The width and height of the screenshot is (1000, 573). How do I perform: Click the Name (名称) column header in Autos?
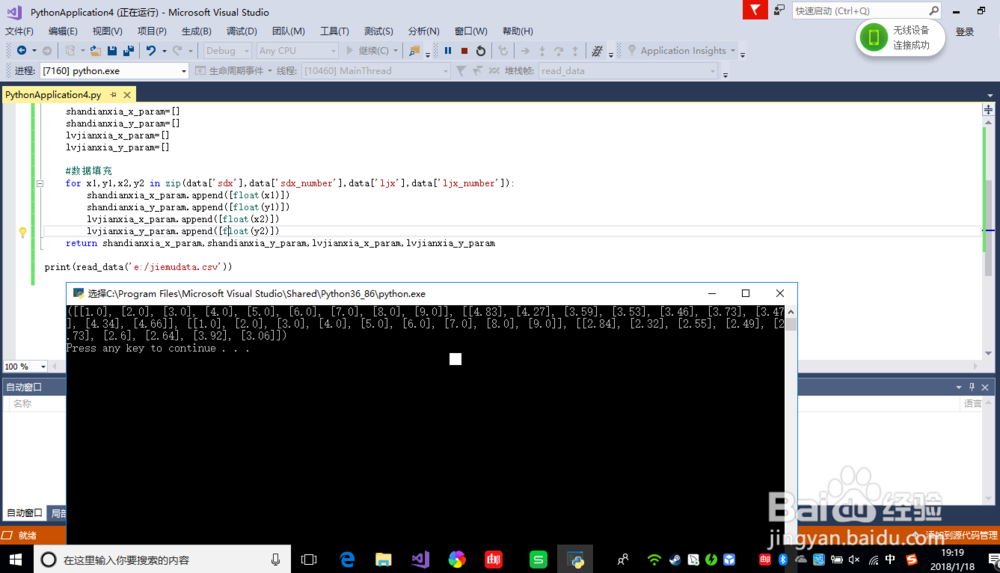(x=23, y=403)
